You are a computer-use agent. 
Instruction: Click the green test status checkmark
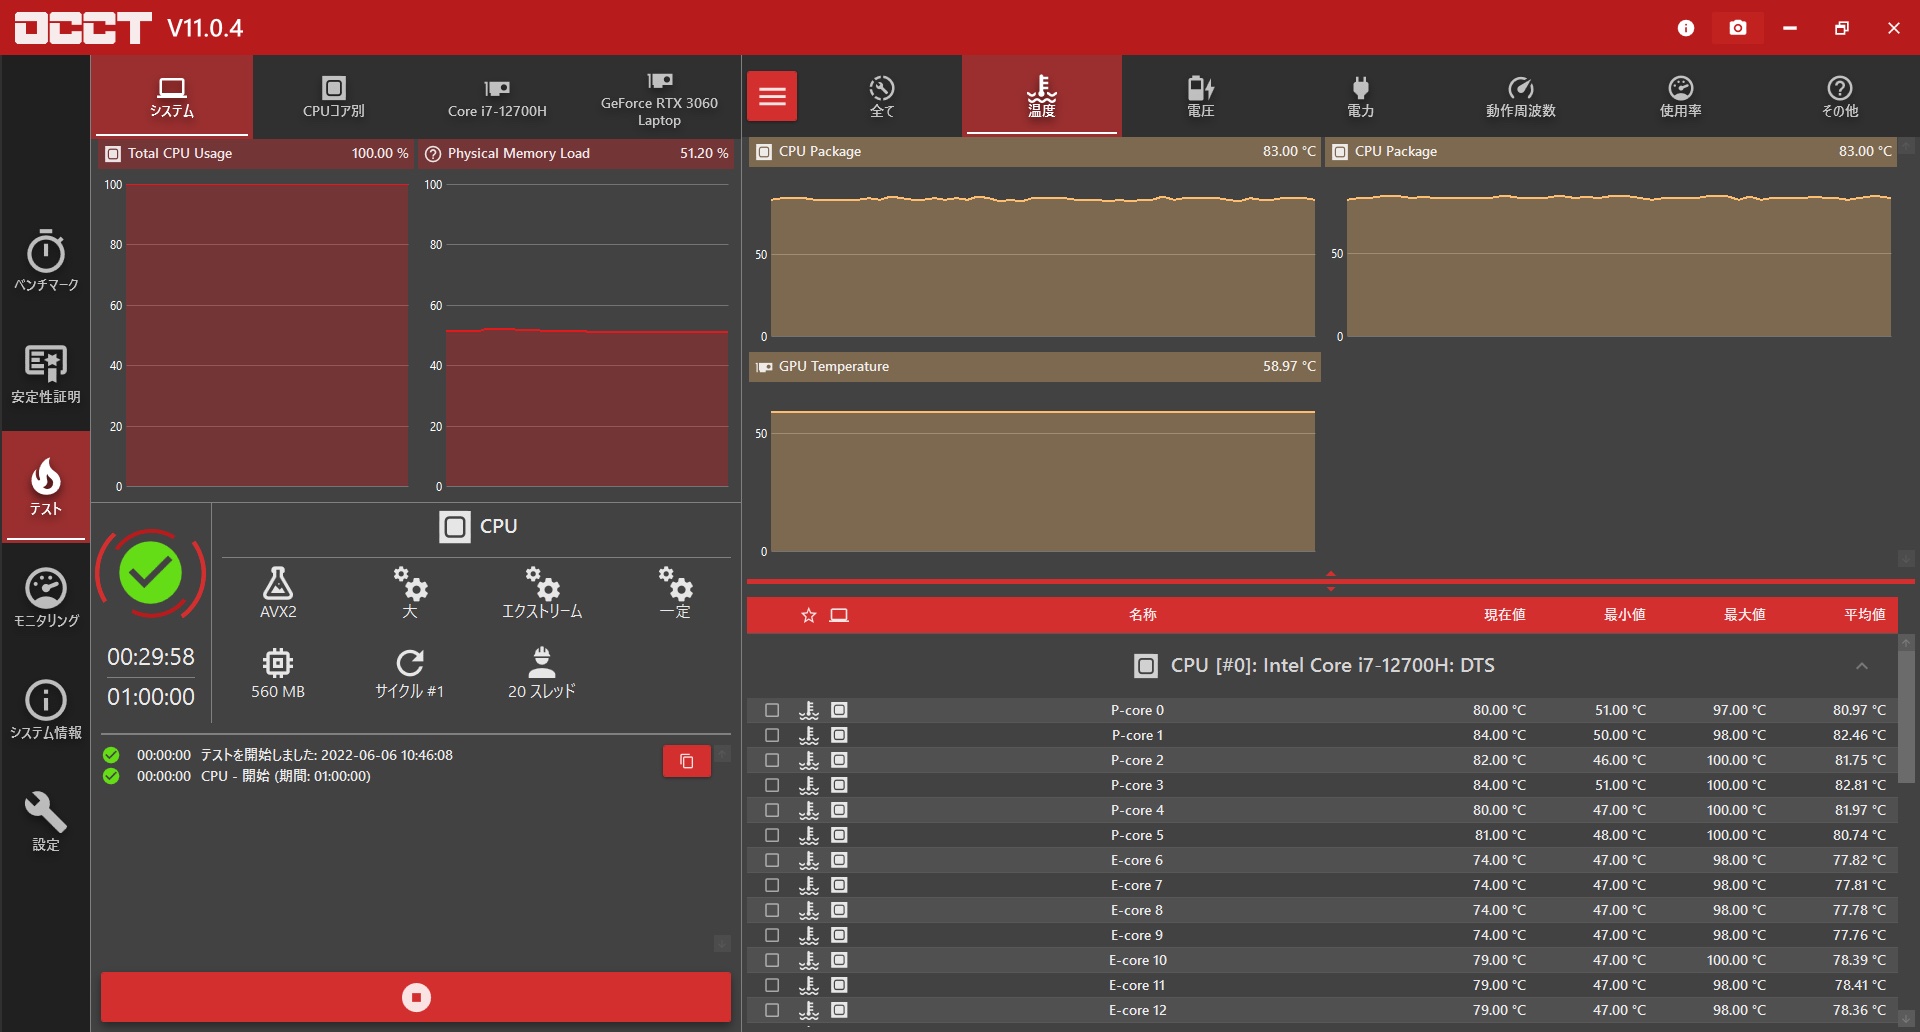(151, 573)
